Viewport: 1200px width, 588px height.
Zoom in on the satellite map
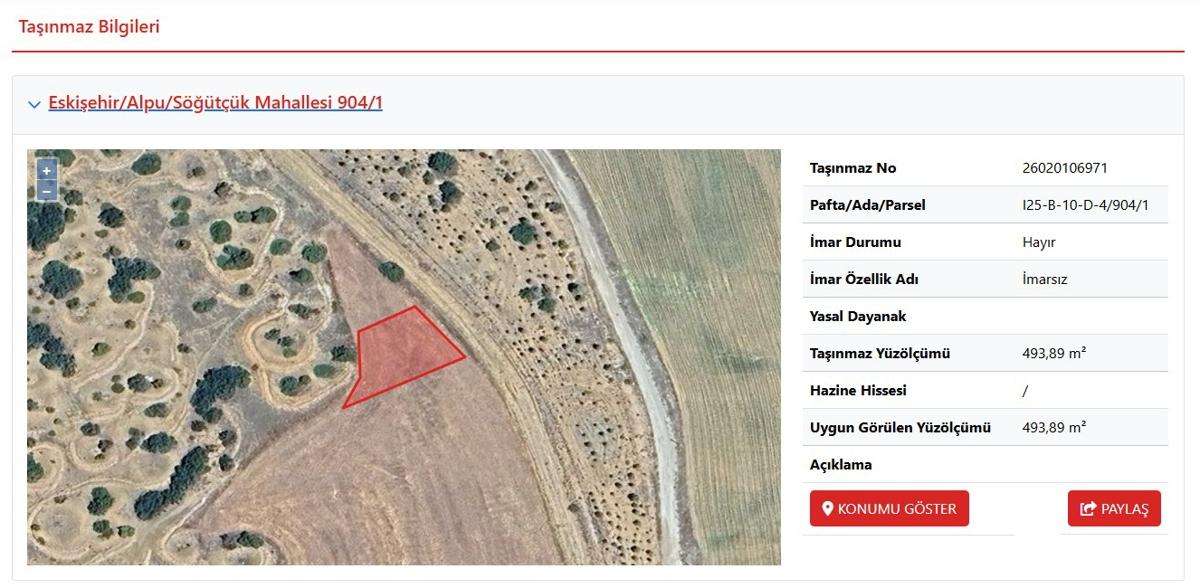pyautogui.click(x=46, y=171)
